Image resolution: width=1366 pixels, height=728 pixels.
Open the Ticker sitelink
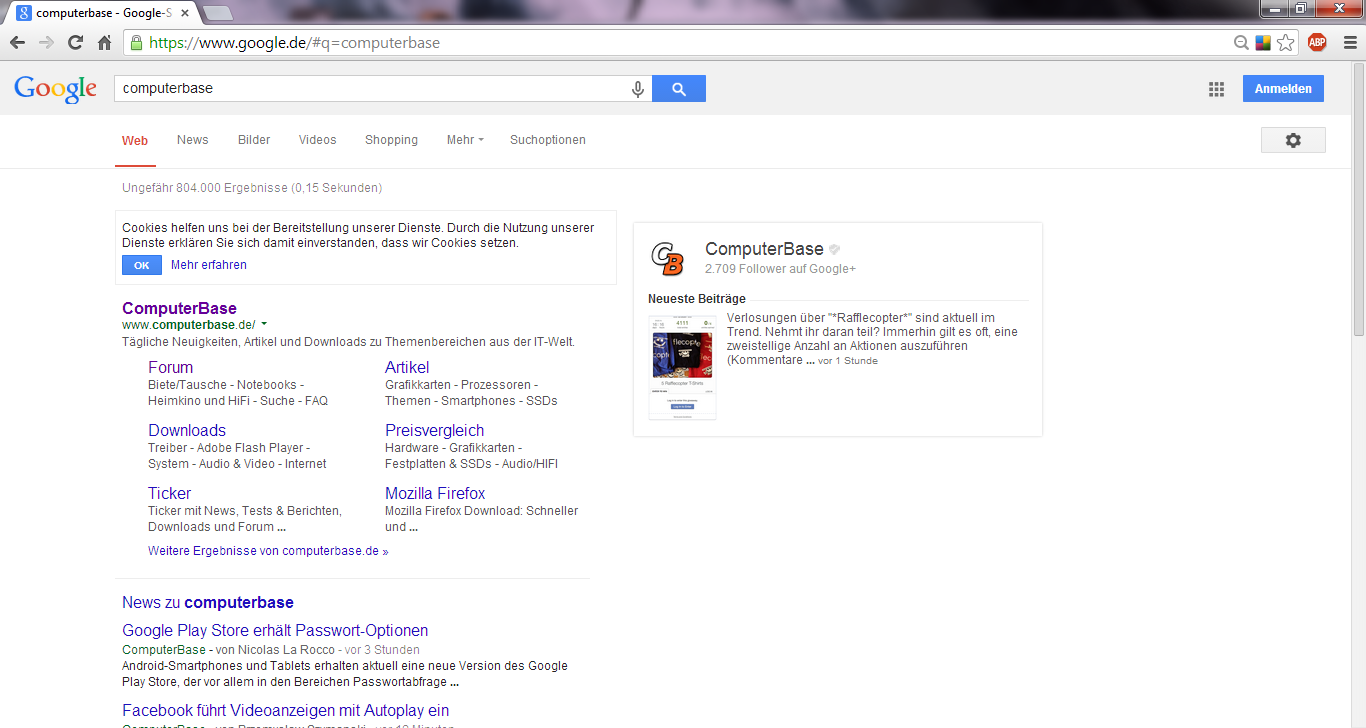(x=169, y=493)
